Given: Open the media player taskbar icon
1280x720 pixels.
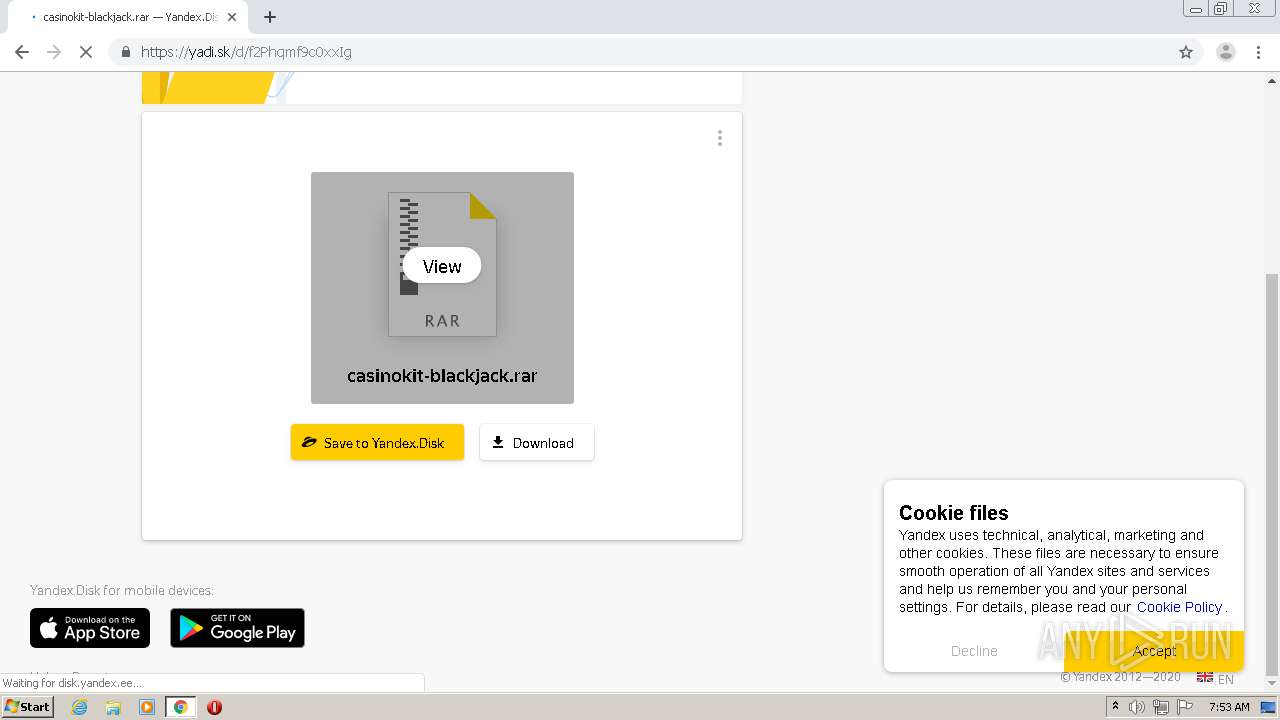Looking at the screenshot, I should point(147,707).
